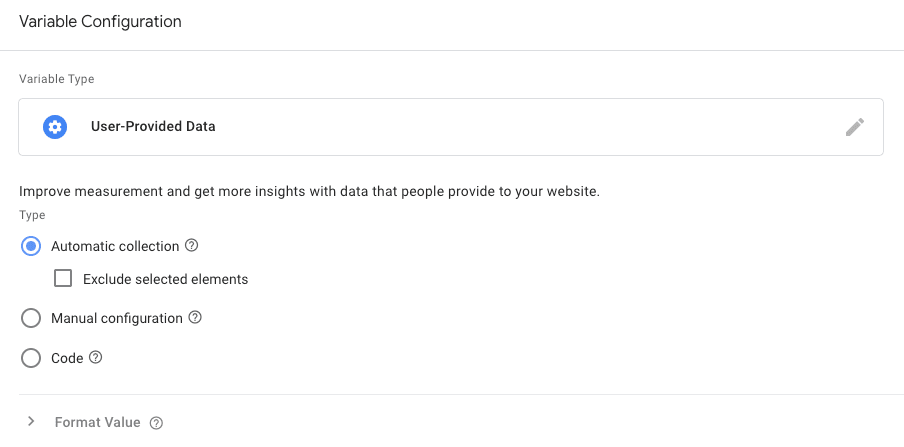Open help icon next to Manual configuration
This screenshot has width=904, height=447.
[195, 318]
